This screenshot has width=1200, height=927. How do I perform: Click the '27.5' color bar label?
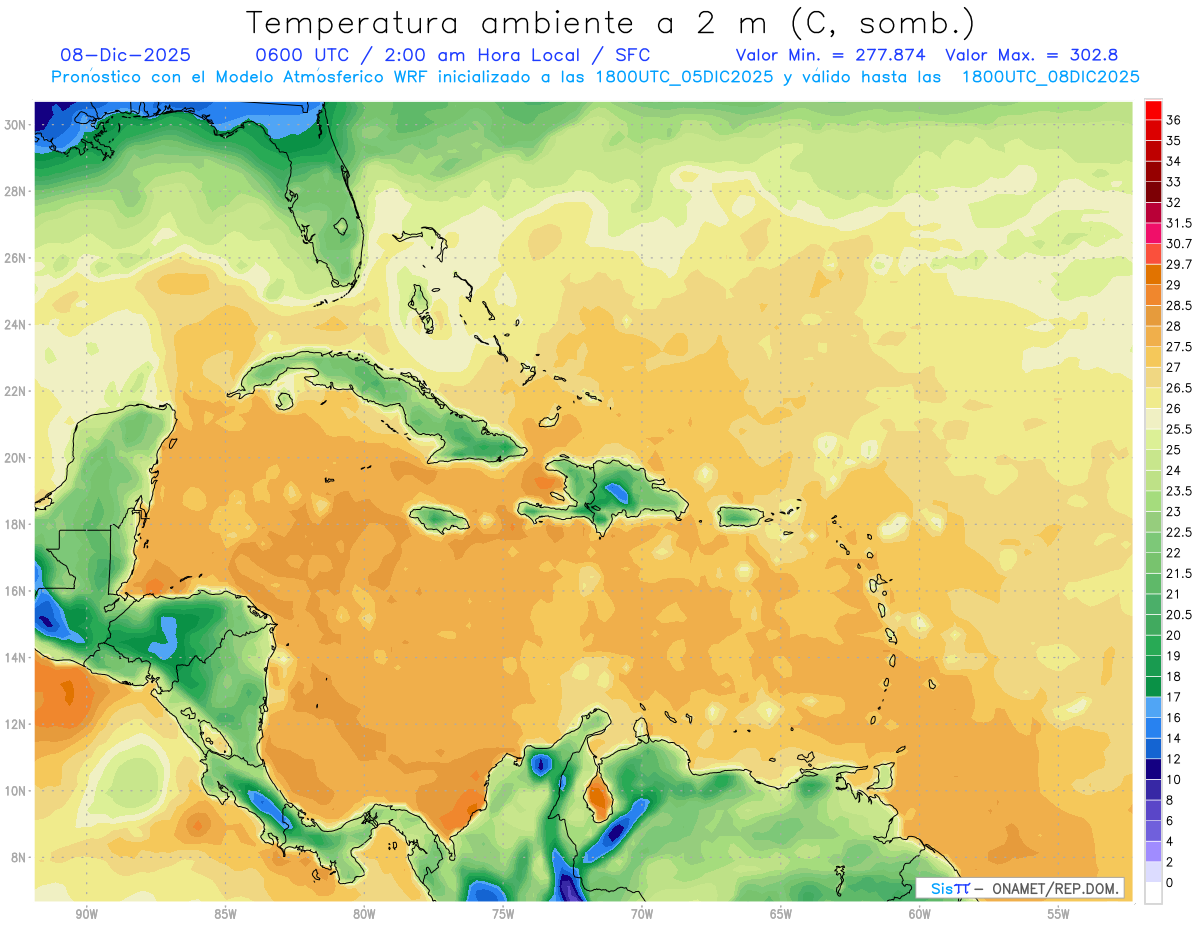point(1179,347)
